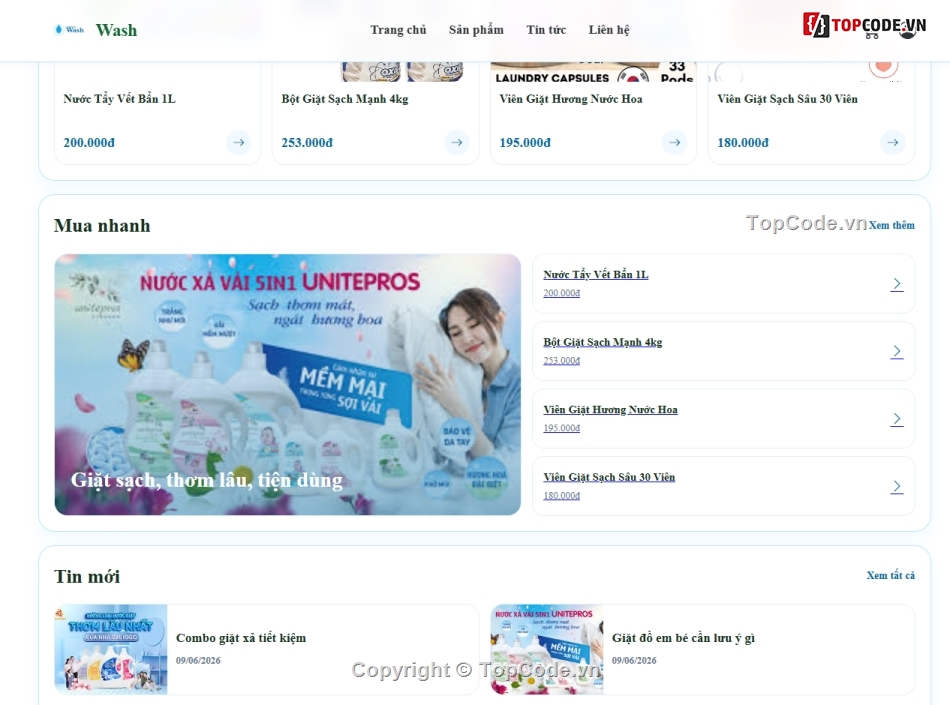This screenshot has height=705, width=950.
Task: Open Viên Giặt Sạch Sâu 30 Viên card title
Action: tap(788, 99)
